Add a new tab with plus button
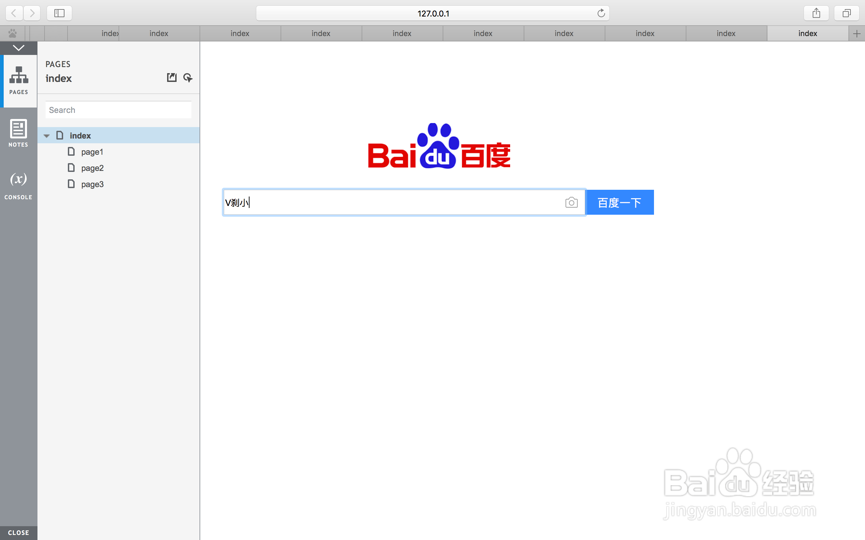Image resolution: width=865 pixels, height=540 pixels. [x=856, y=34]
